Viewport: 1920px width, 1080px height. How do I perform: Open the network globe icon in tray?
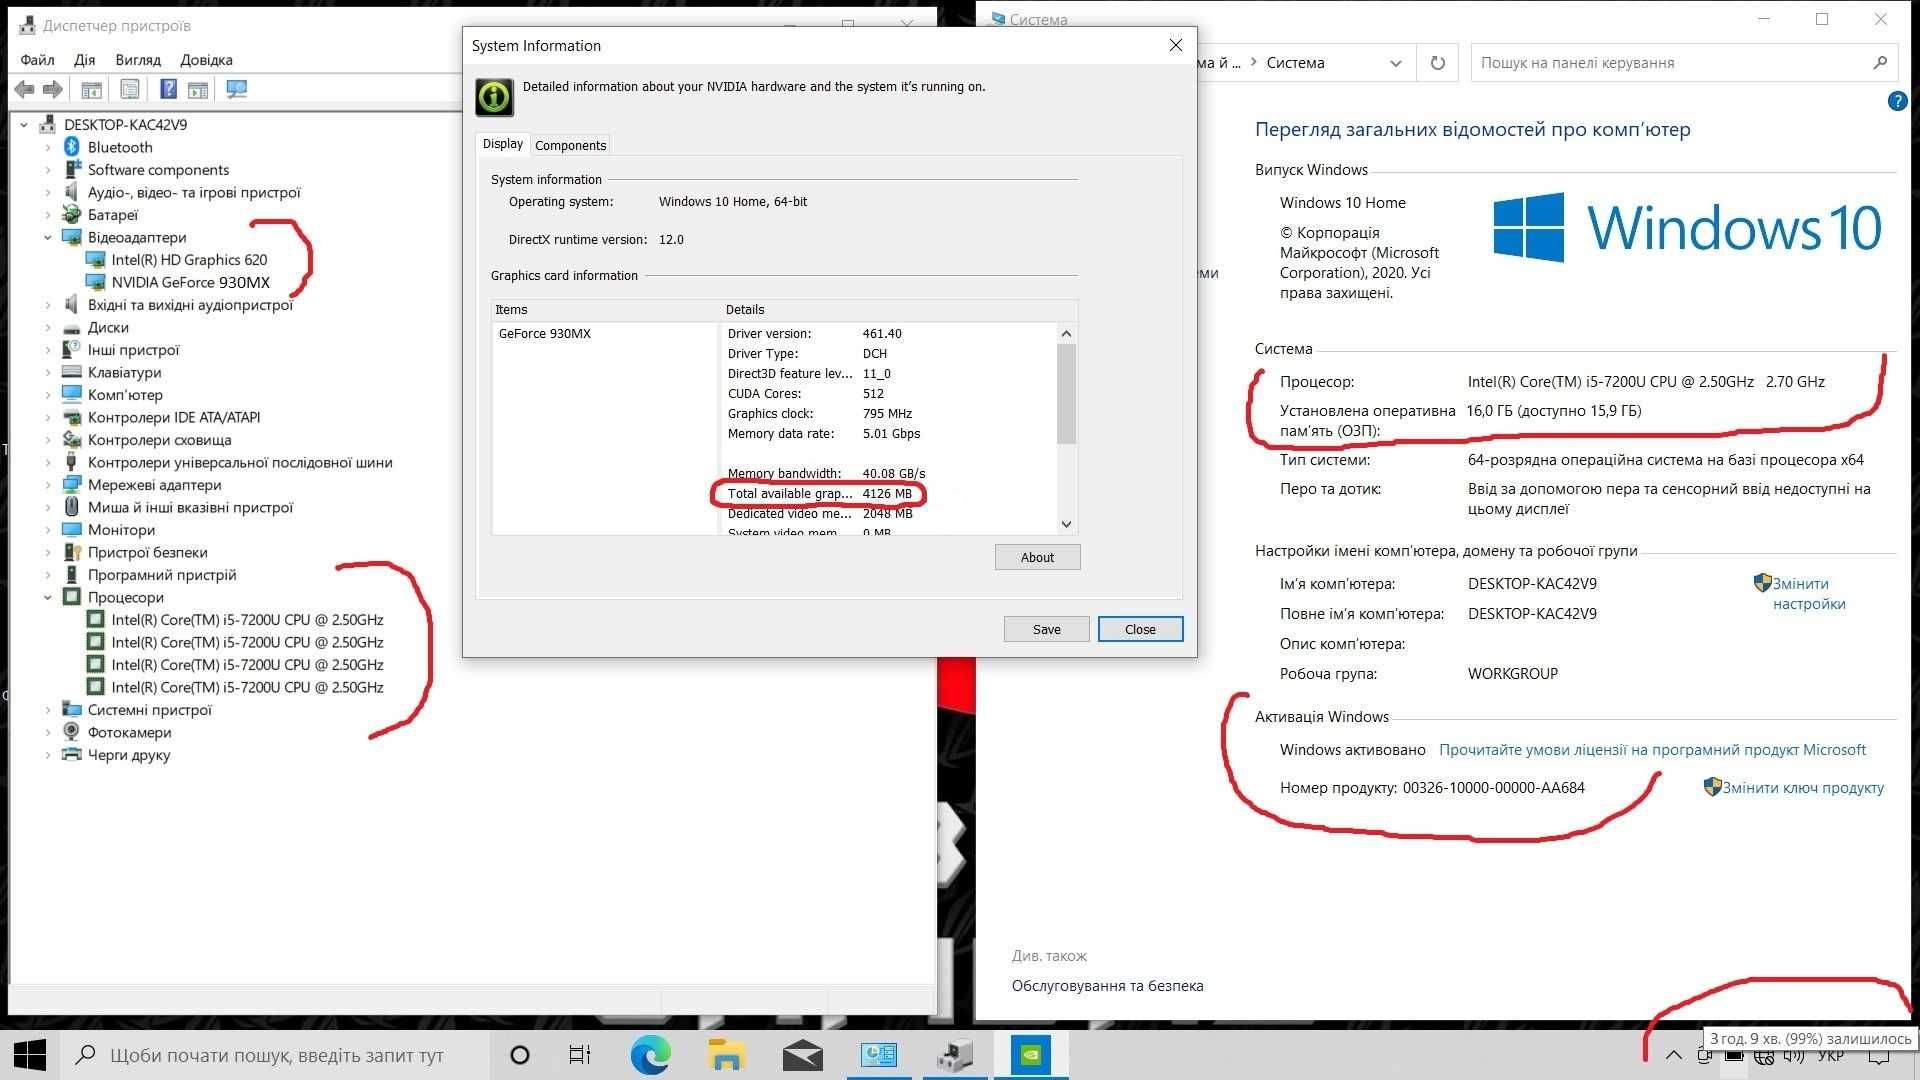(1764, 1056)
